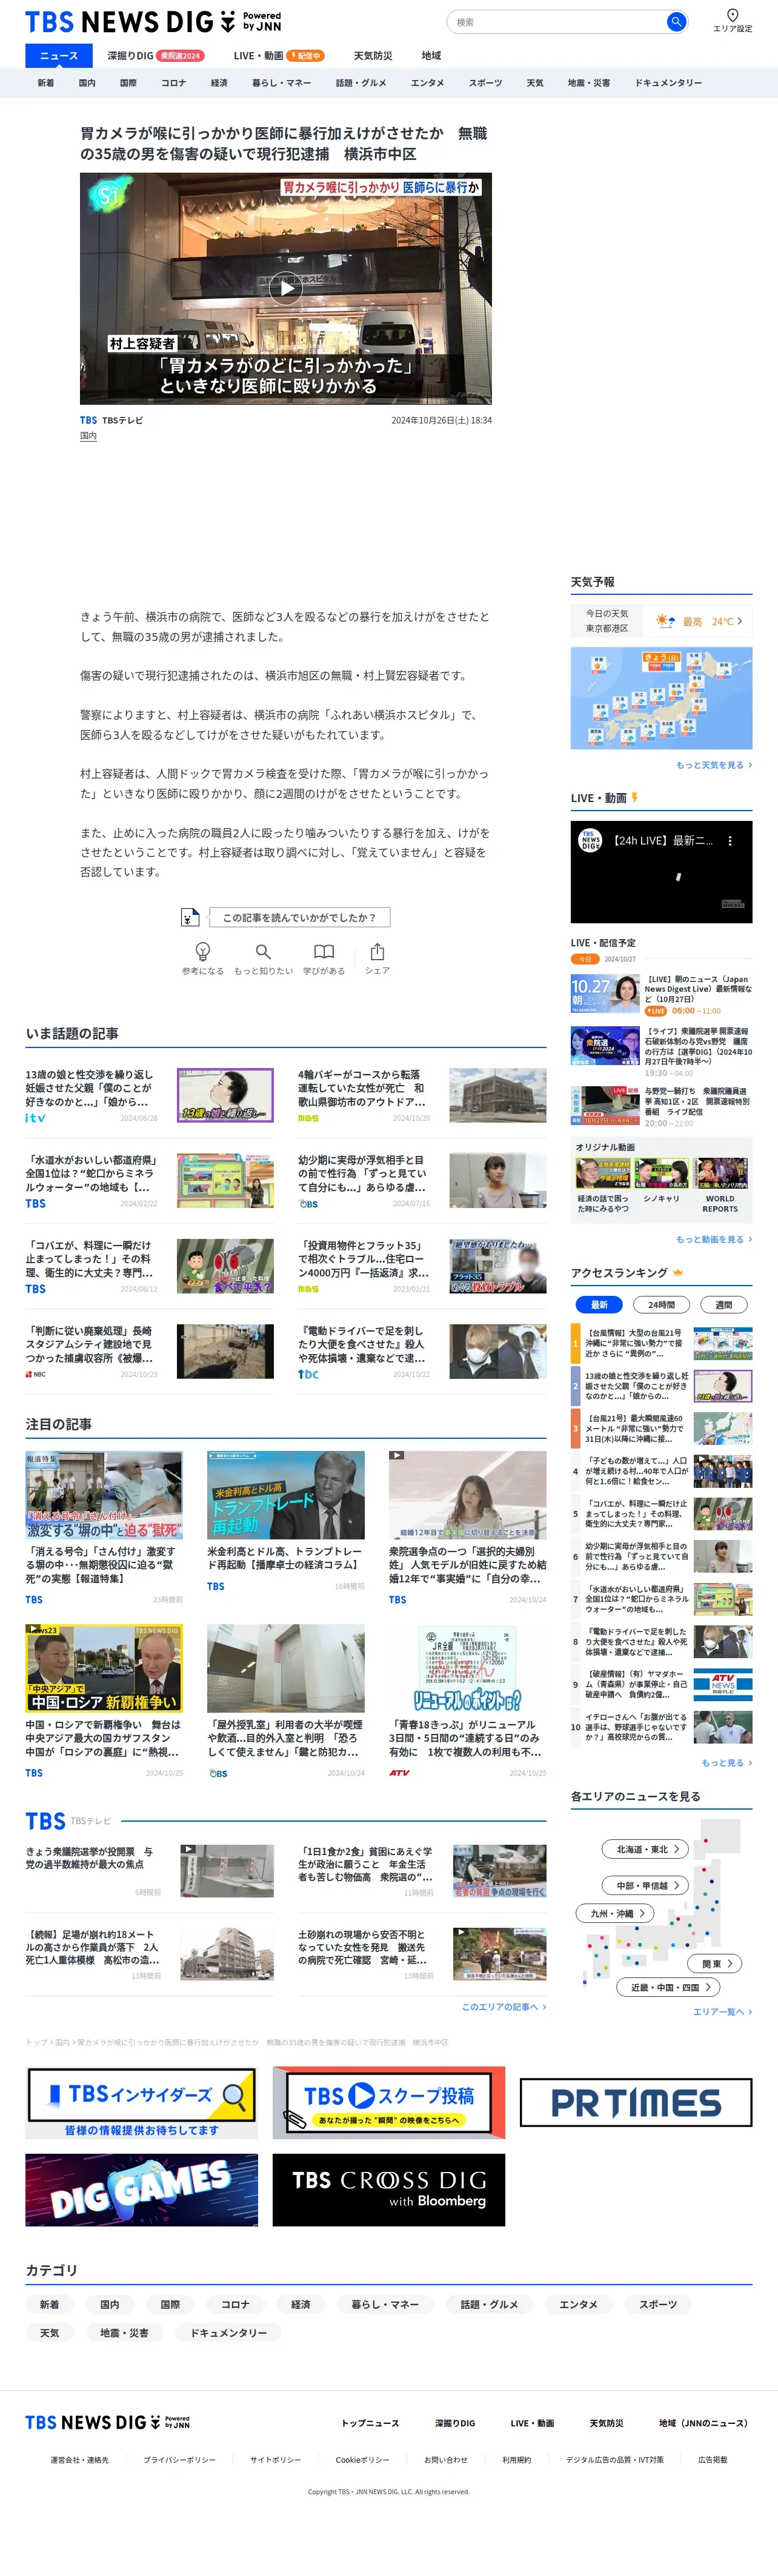Open the Japan weather forecast map

click(661, 698)
